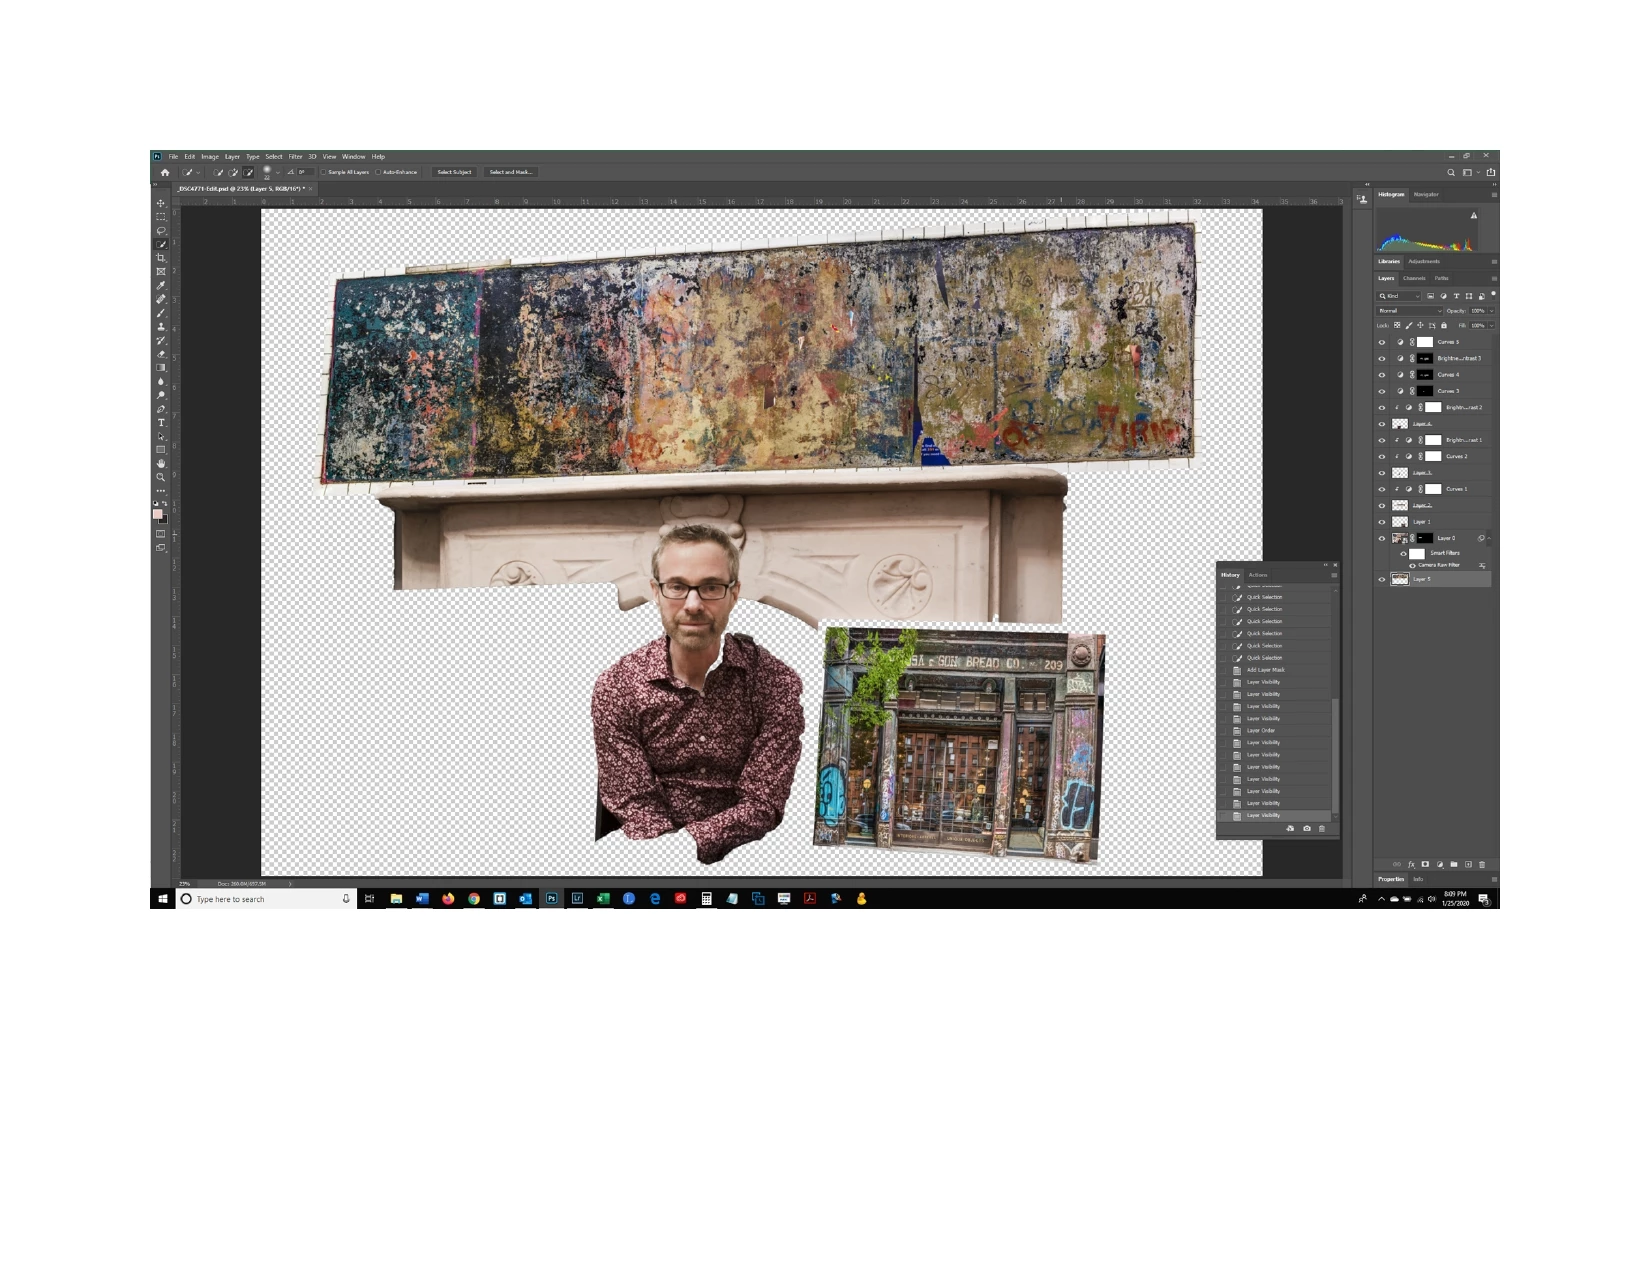Choose Add to selection brush mode
Screen dimensions: 1650x1275
tap(233, 172)
